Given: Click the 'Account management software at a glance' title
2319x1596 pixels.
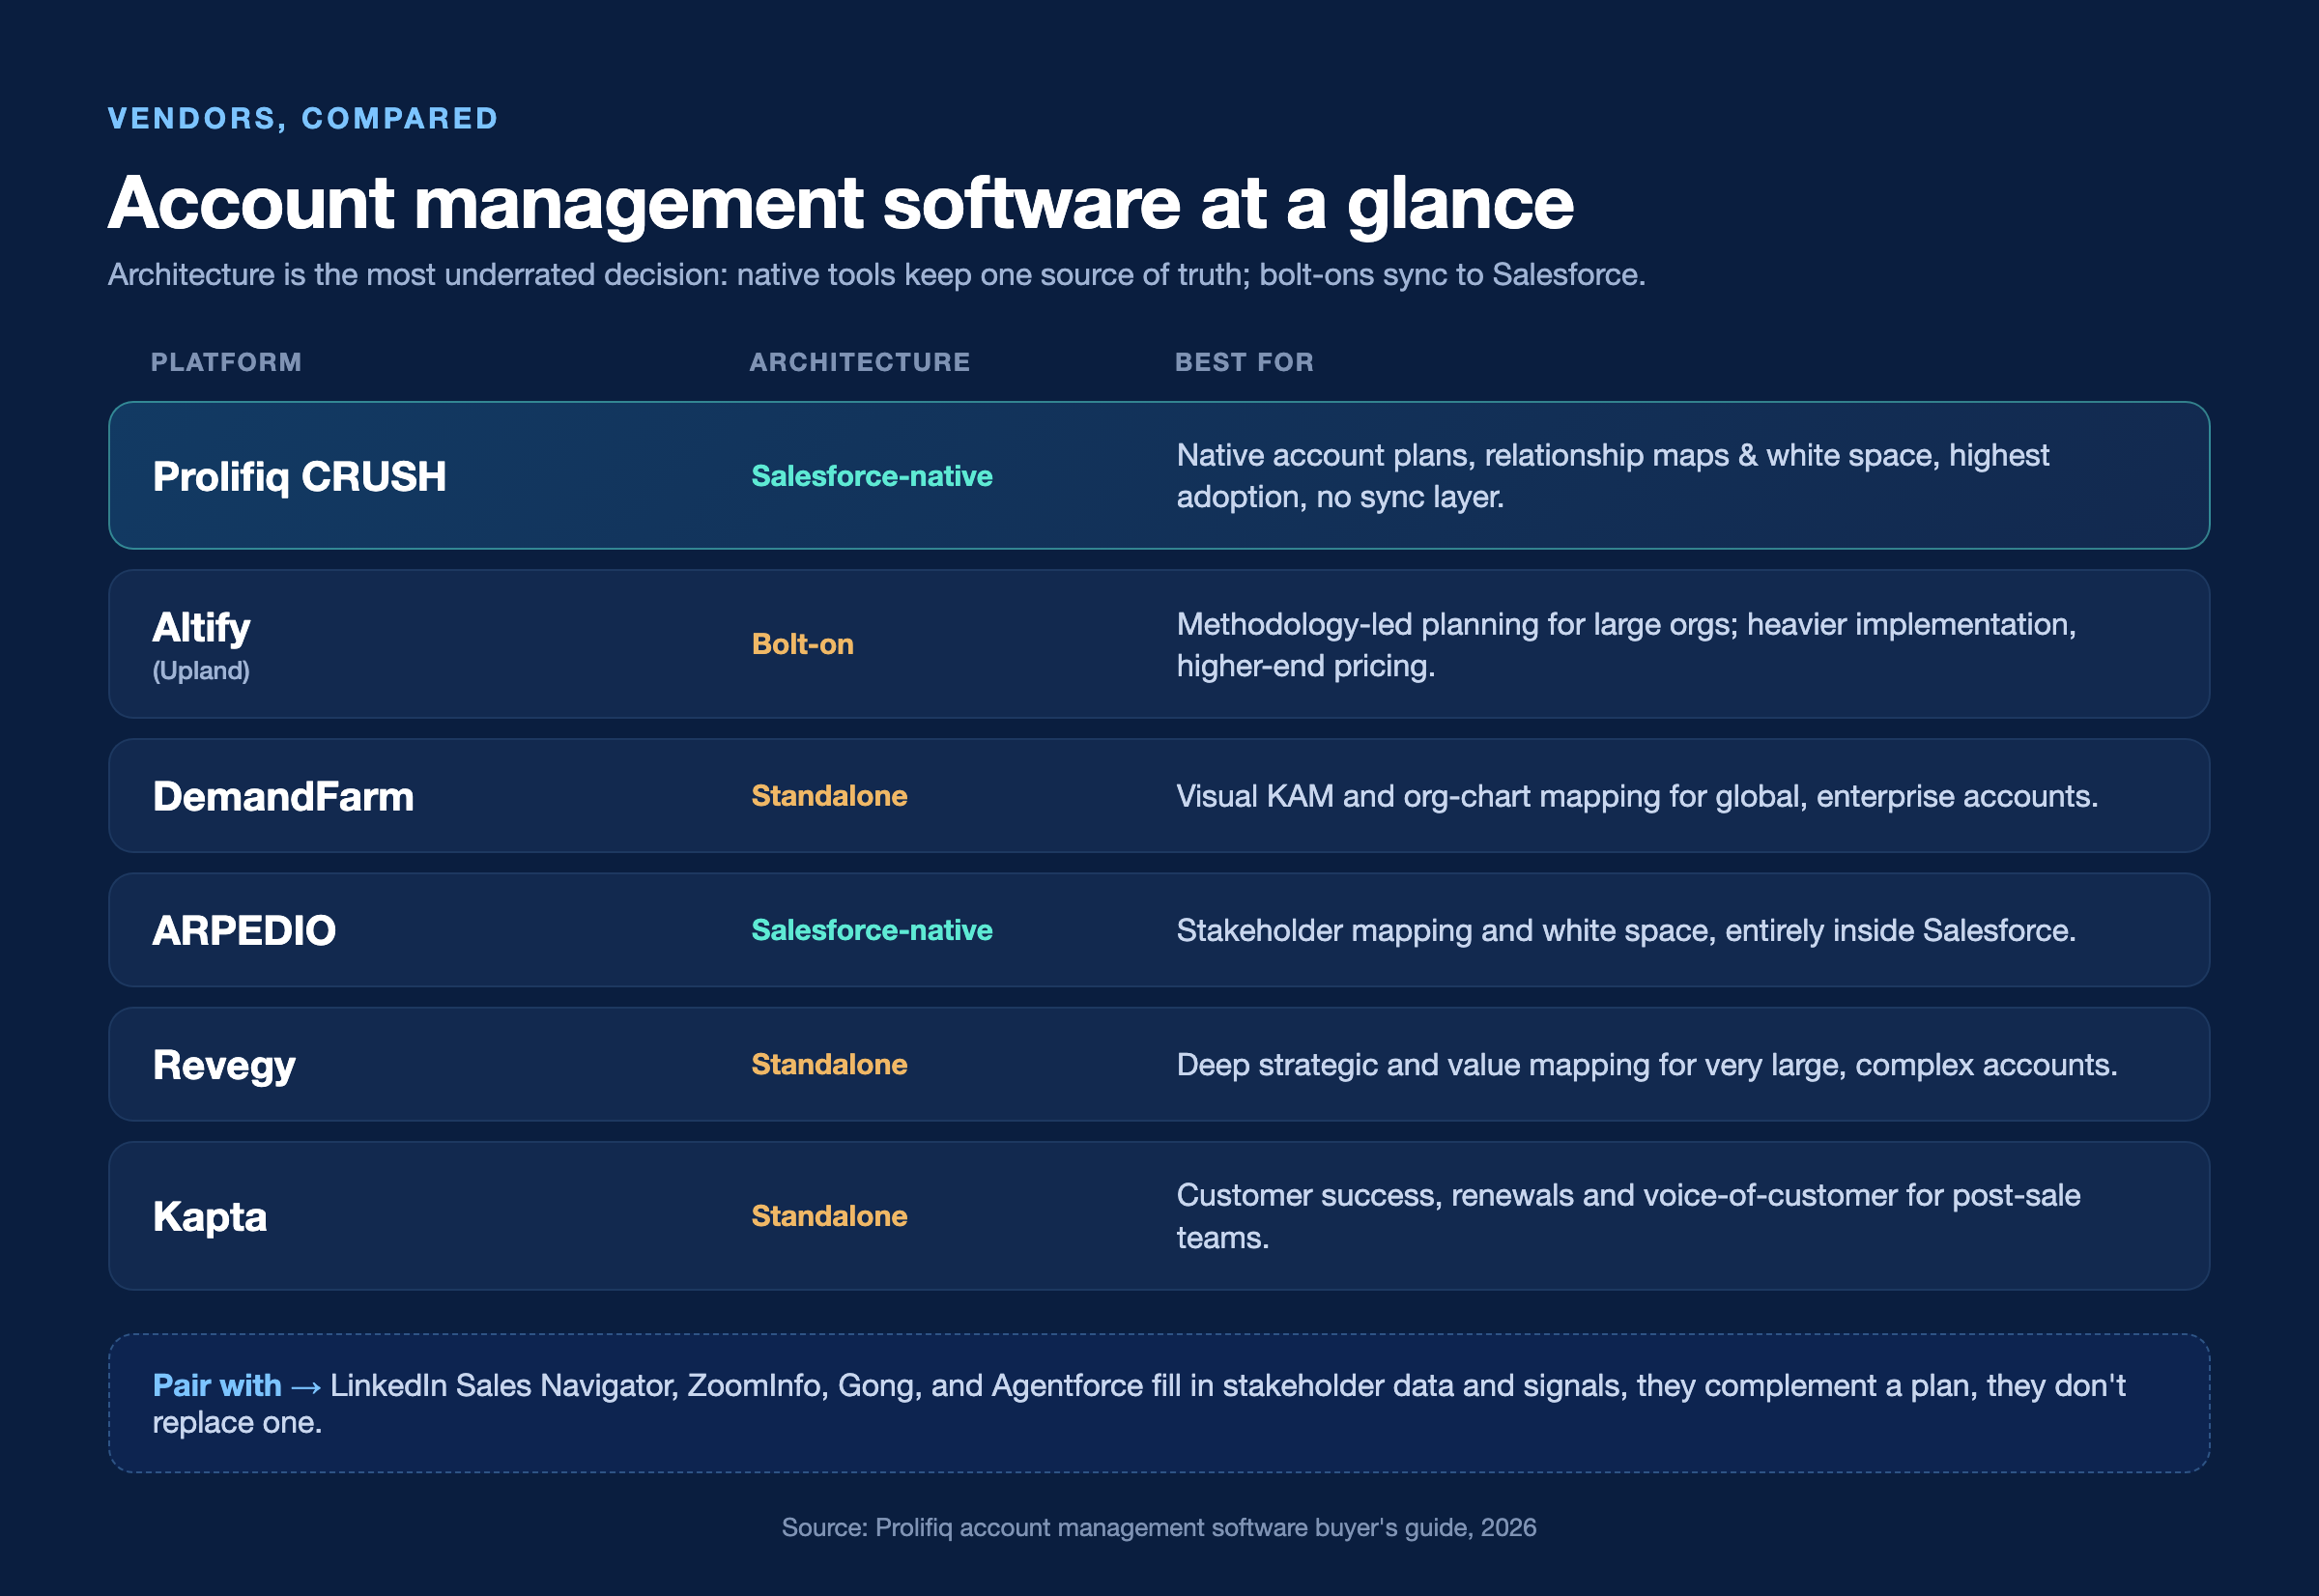Looking at the screenshot, I should point(841,204).
